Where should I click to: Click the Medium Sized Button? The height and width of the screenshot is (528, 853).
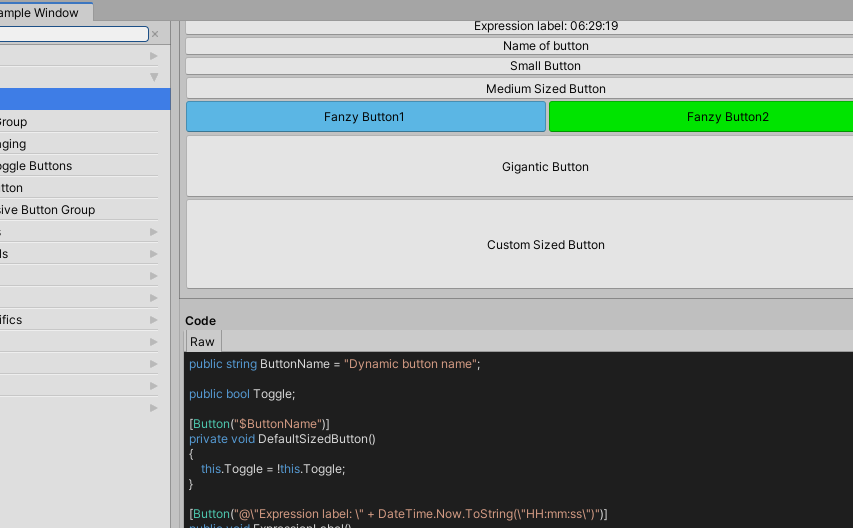click(545, 89)
